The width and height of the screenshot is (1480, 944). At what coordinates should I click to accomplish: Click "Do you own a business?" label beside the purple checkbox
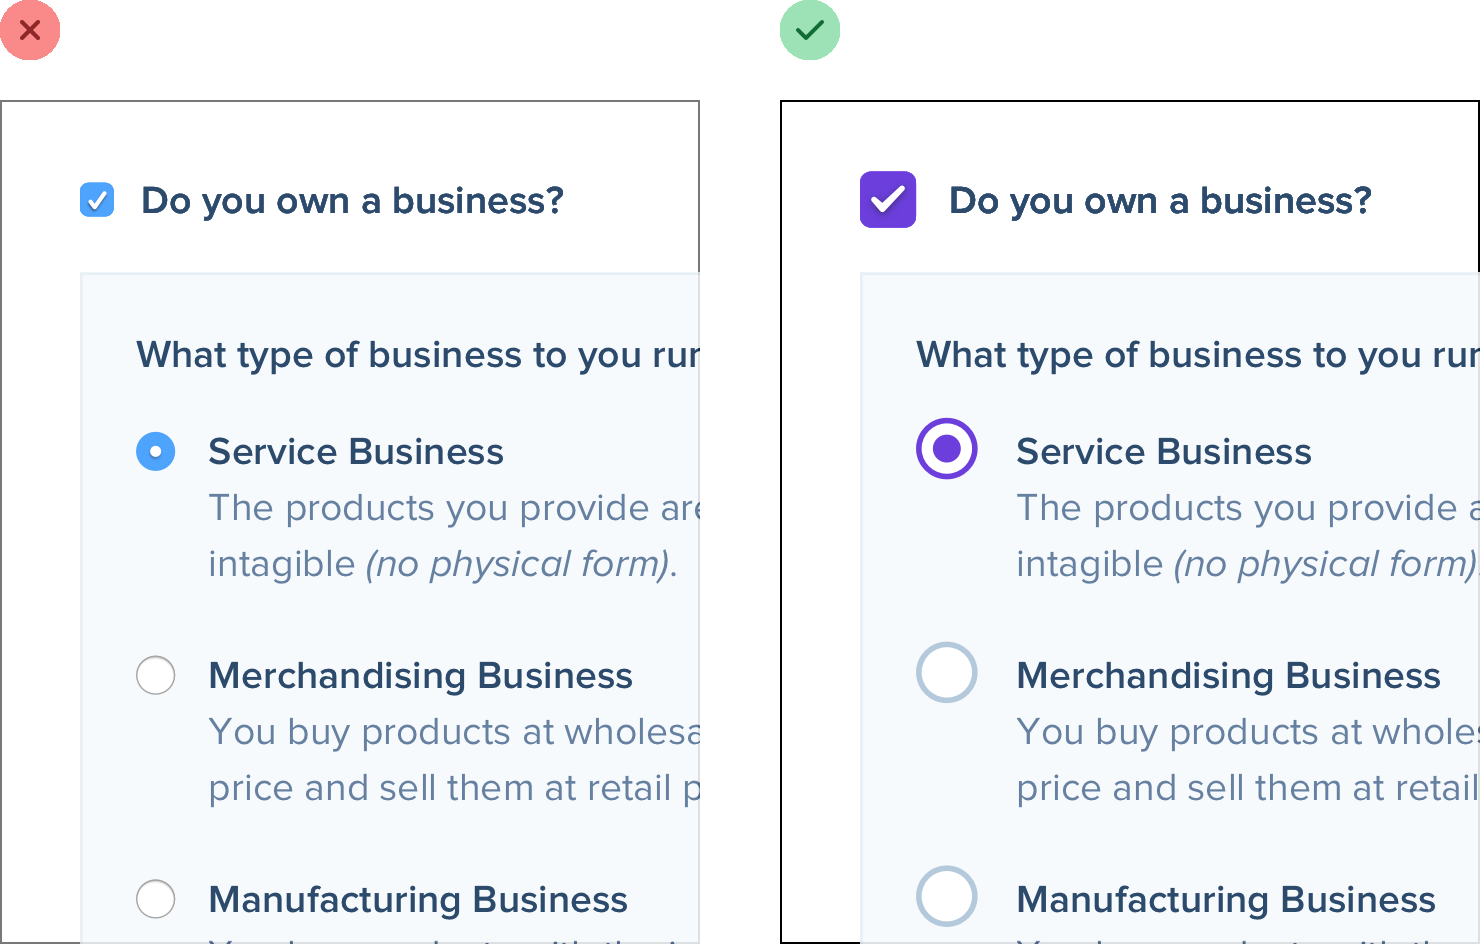tap(1160, 201)
